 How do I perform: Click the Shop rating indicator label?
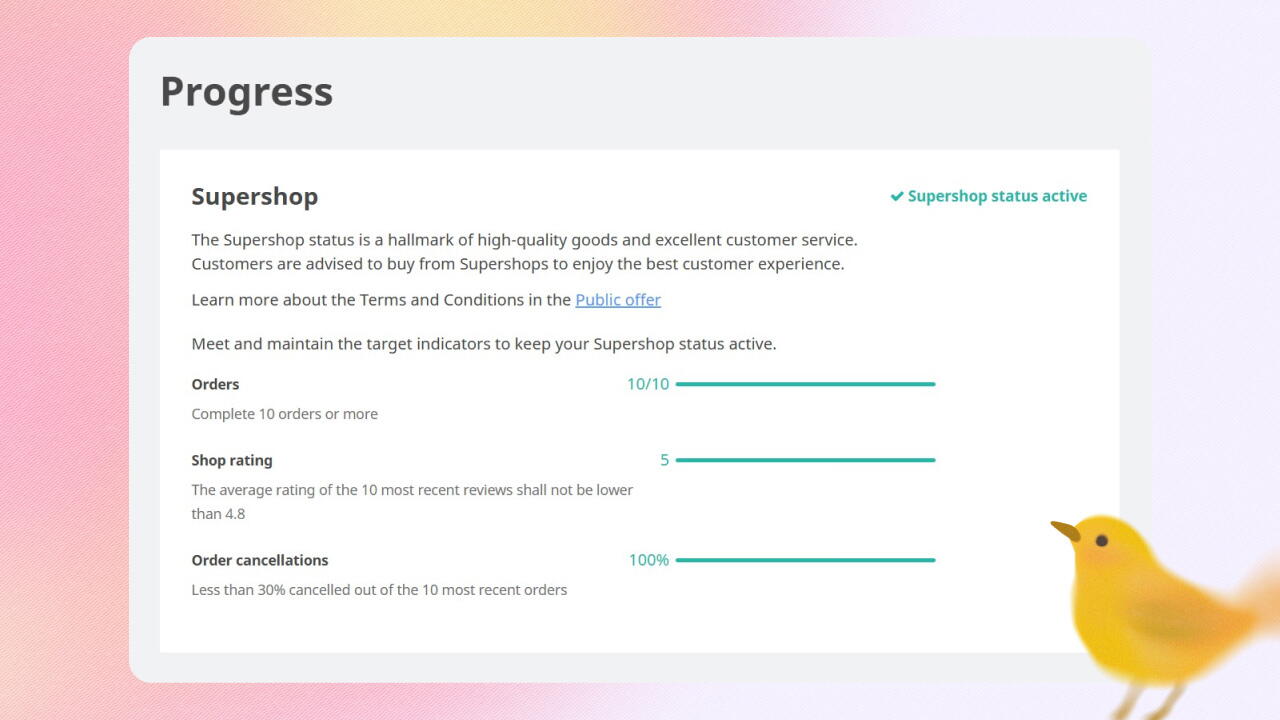[232, 460]
